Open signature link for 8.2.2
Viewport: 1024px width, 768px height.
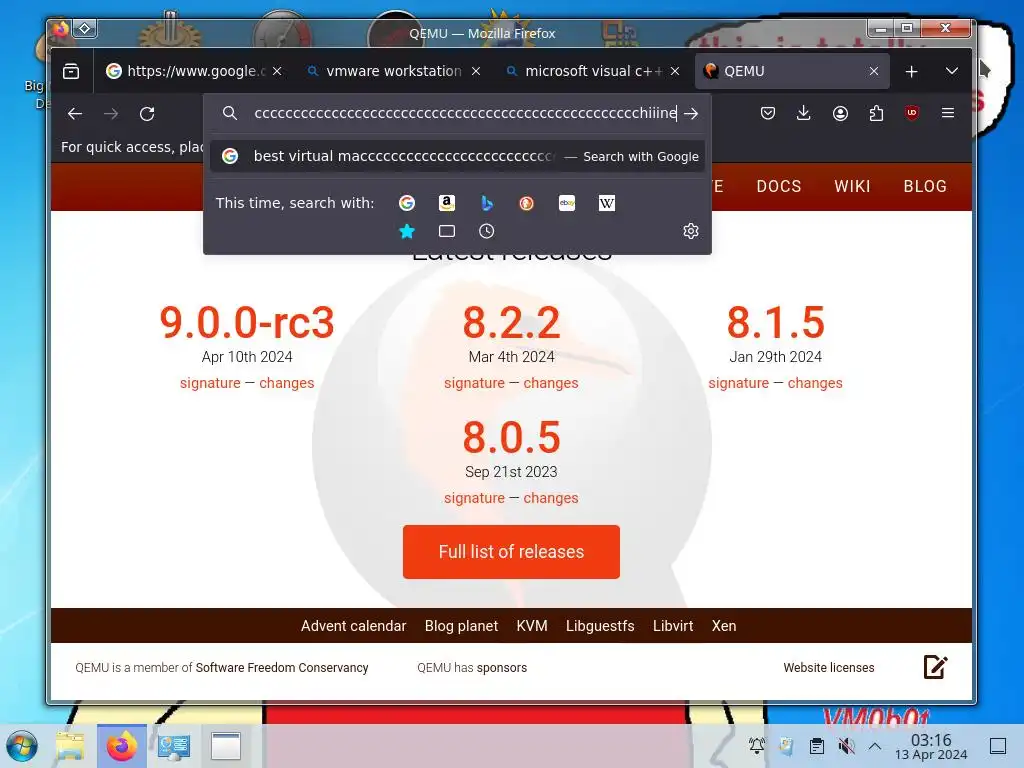tap(474, 383)
